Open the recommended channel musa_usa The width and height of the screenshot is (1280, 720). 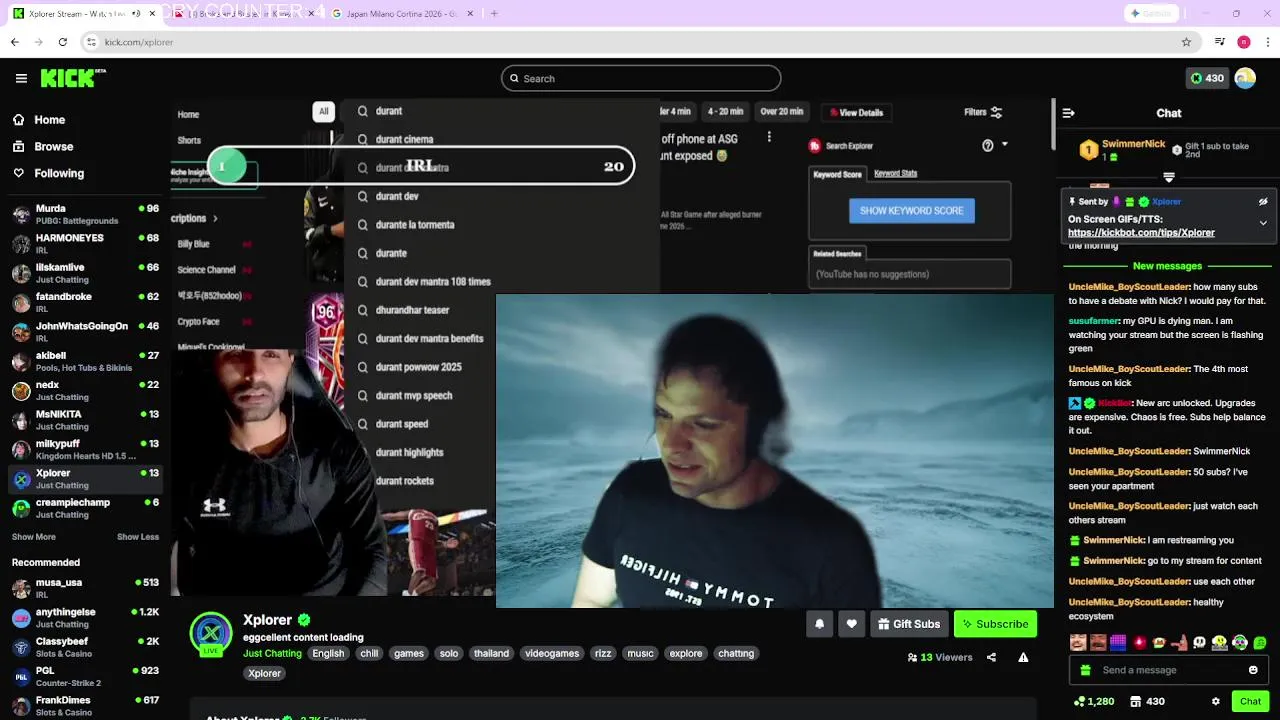click(85, 587)
